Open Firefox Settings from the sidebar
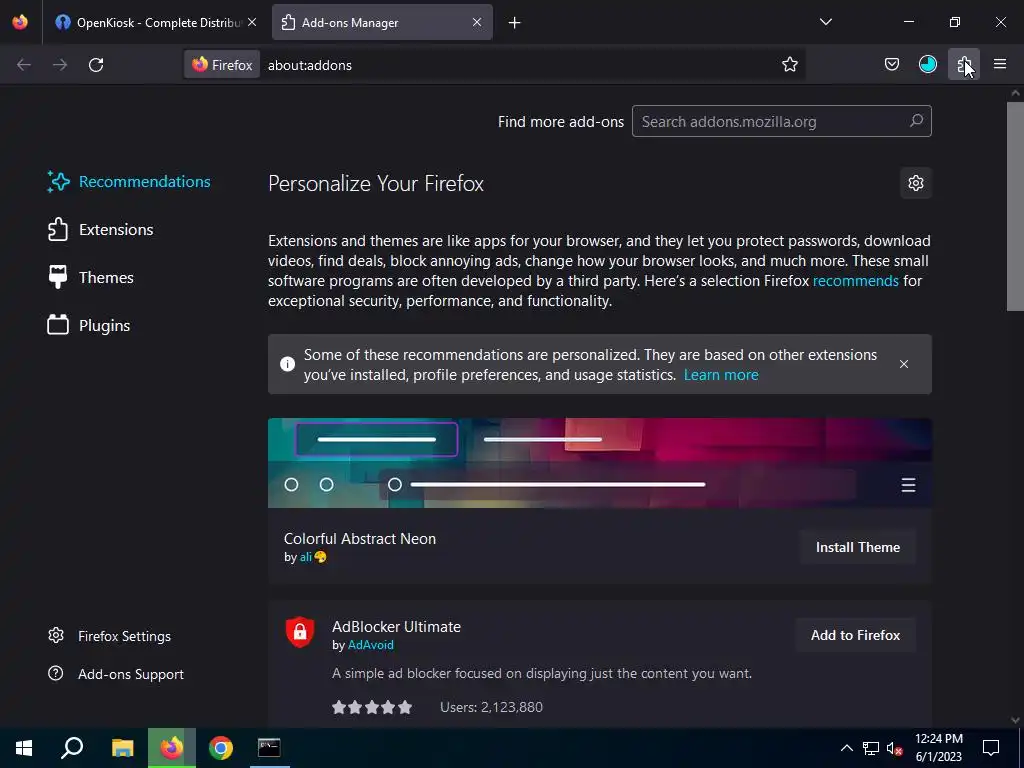Viewport: 1024px width, 768px height. (110, 636)
